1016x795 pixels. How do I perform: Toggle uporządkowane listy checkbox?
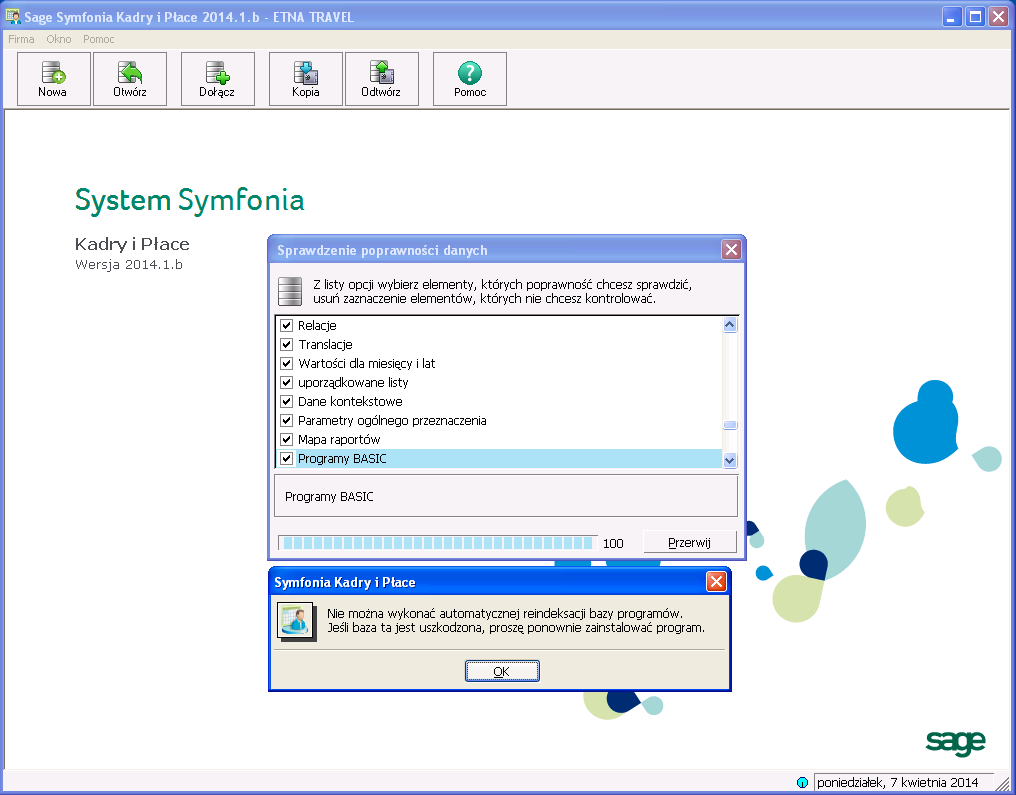click(286, 382)
